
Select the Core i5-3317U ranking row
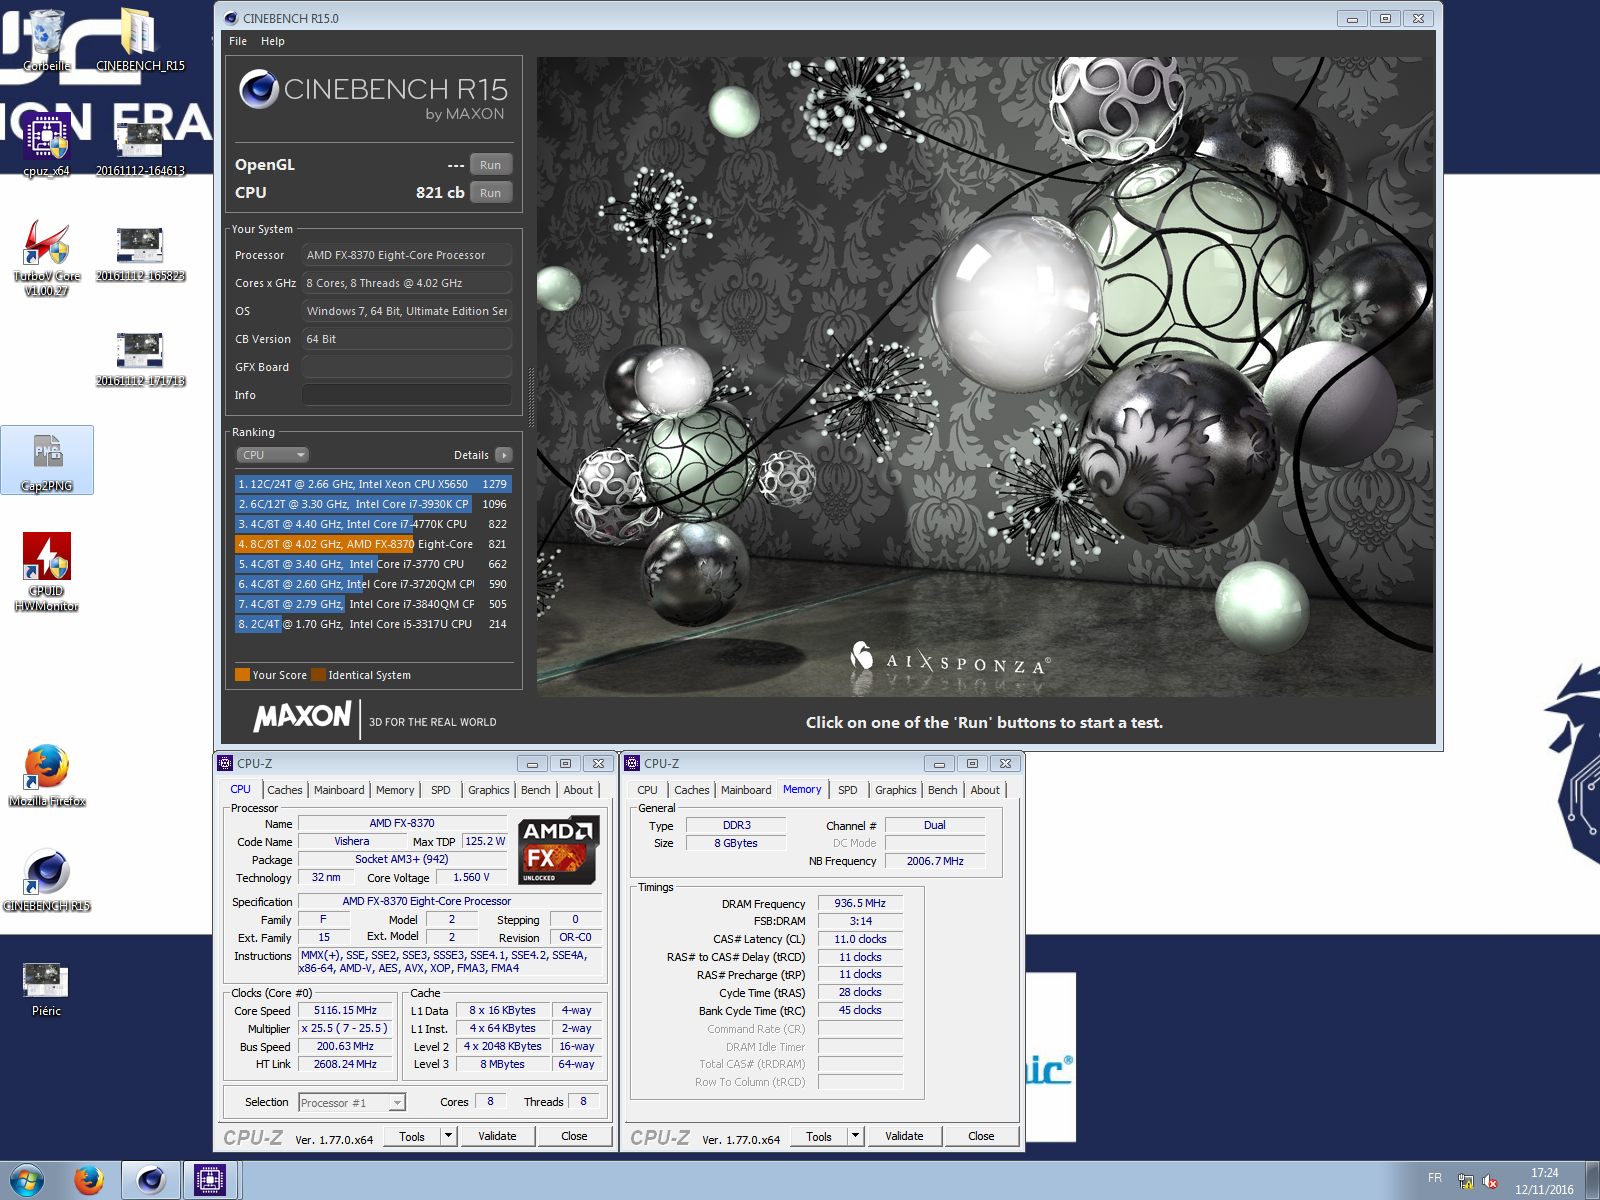click(374, 624)
